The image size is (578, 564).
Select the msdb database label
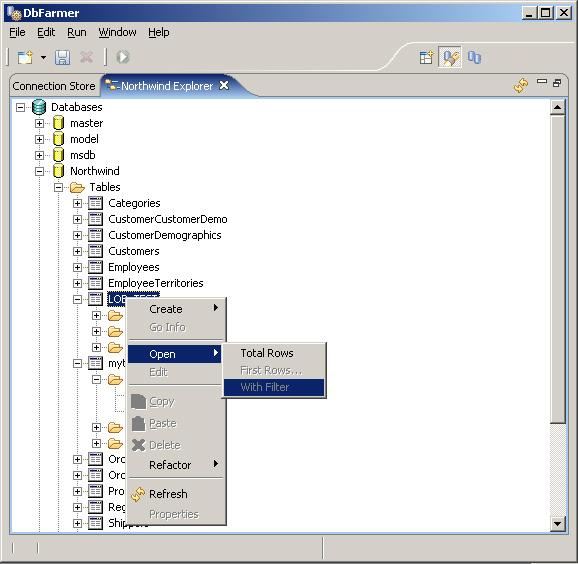pos(83,155)
